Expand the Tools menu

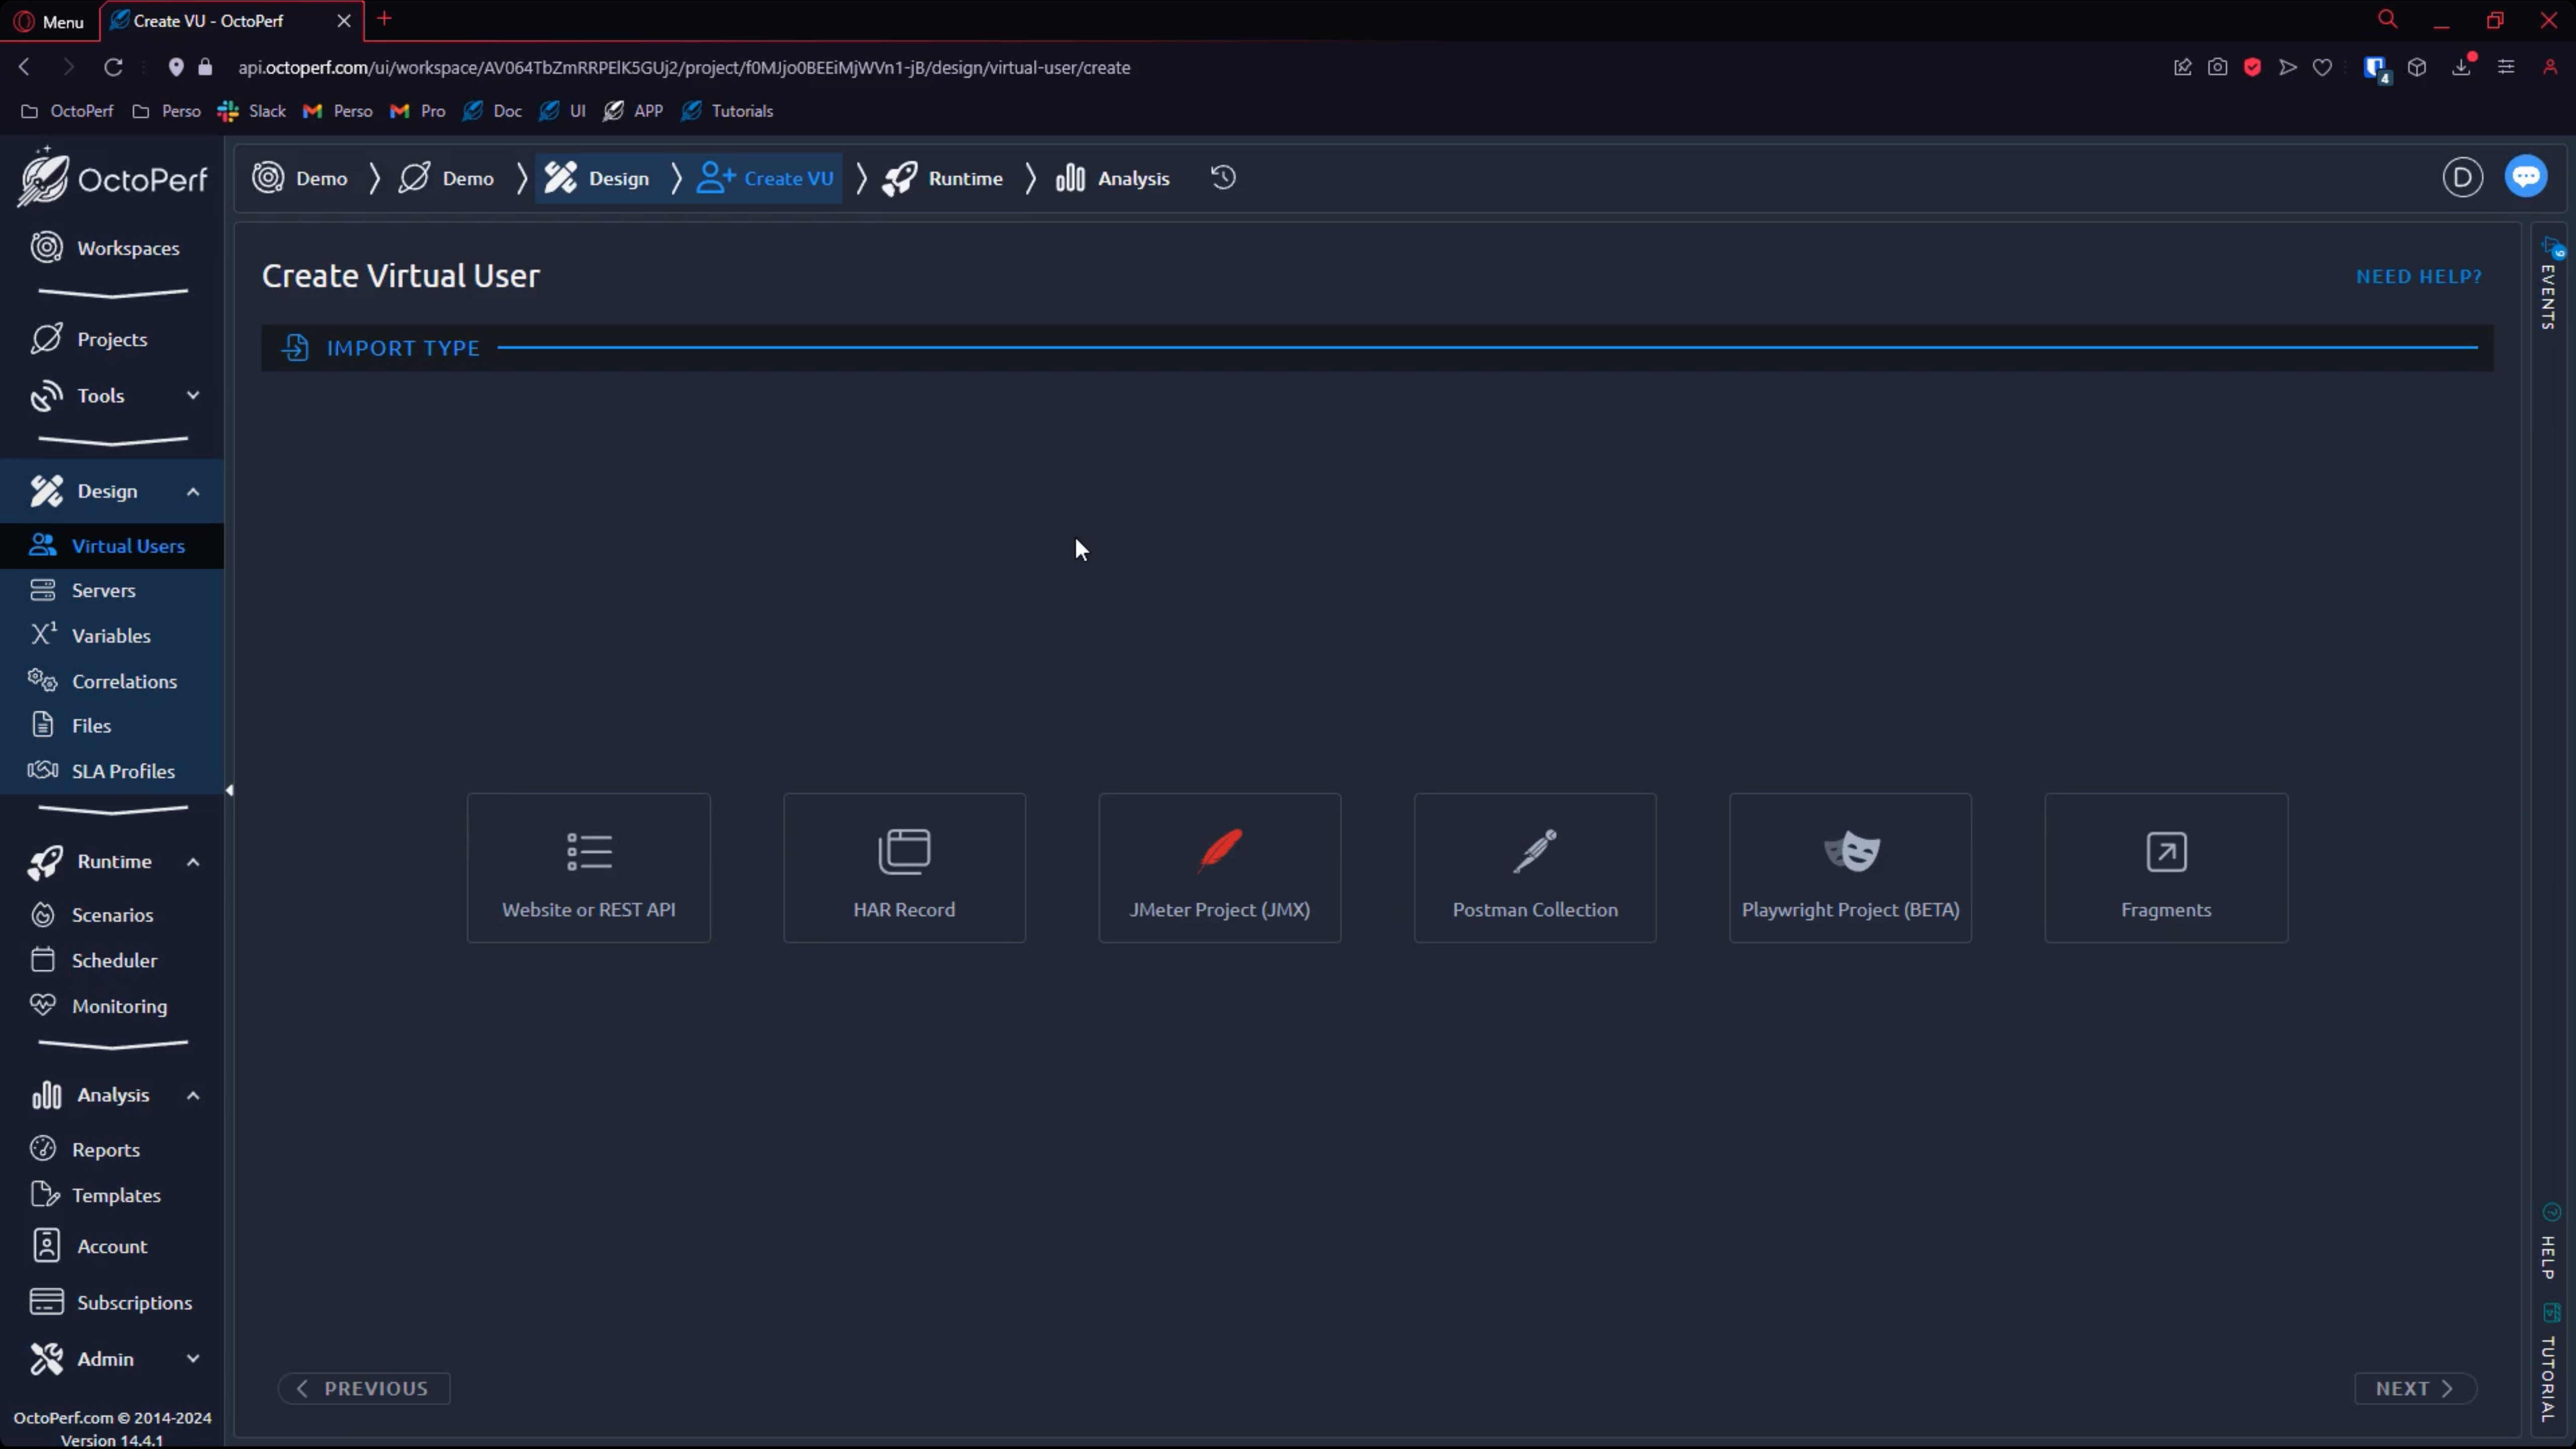[x=112, y=396]
